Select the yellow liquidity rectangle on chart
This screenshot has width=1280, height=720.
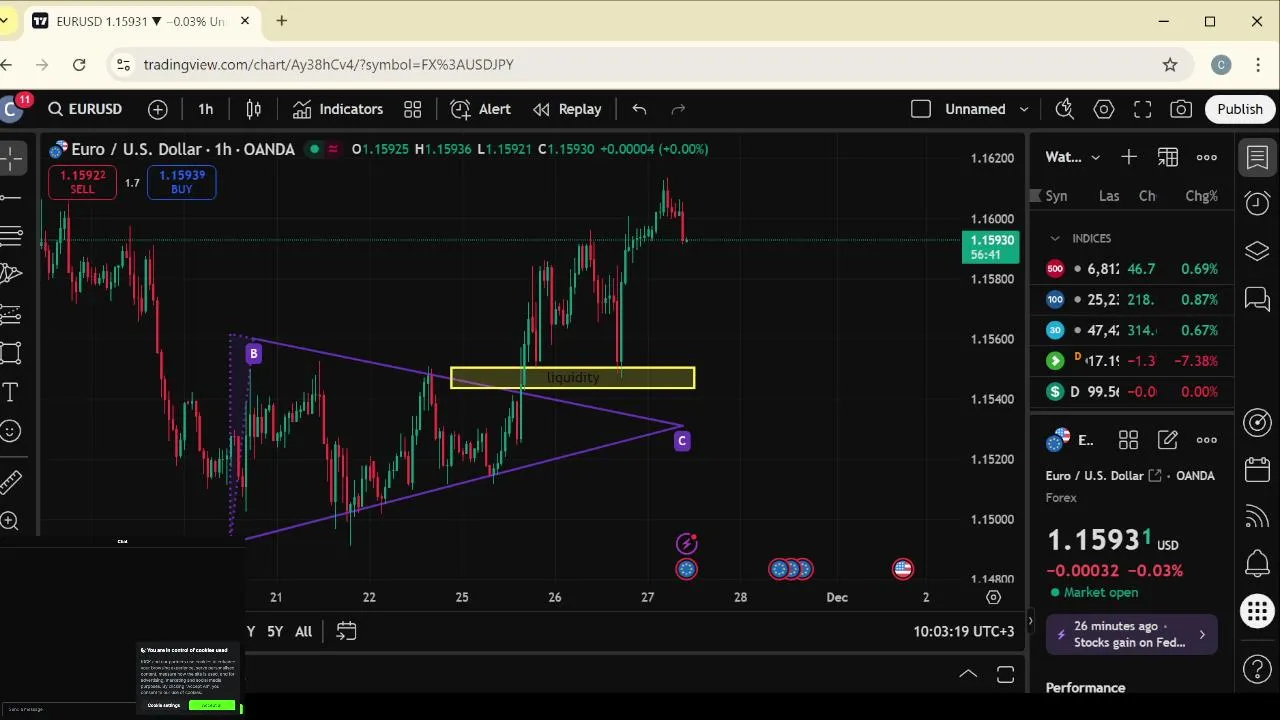click(x=572, y=378)
